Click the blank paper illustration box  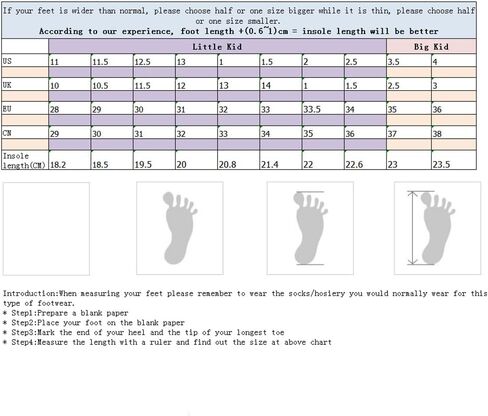46,229
